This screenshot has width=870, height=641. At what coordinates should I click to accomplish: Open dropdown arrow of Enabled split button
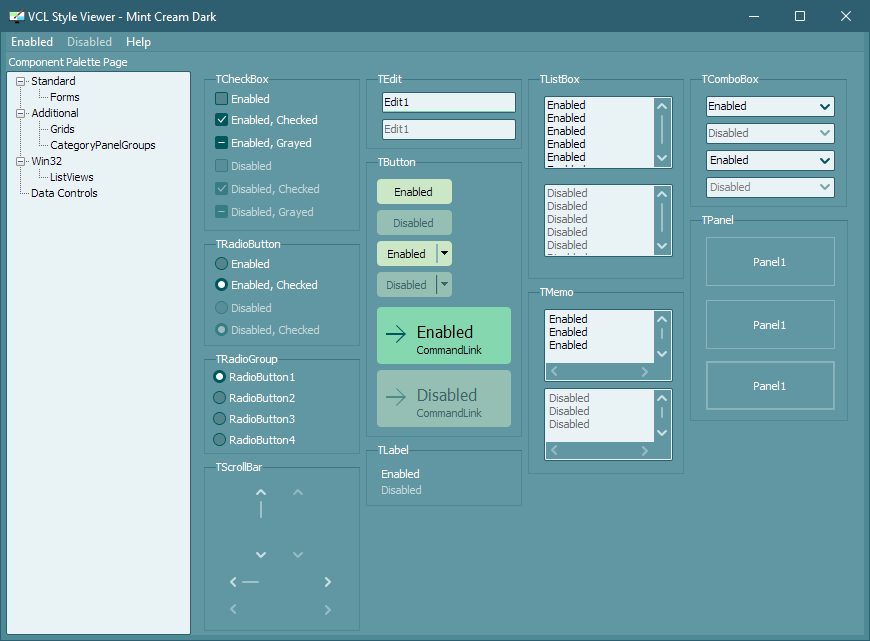(x=444, y=254)
